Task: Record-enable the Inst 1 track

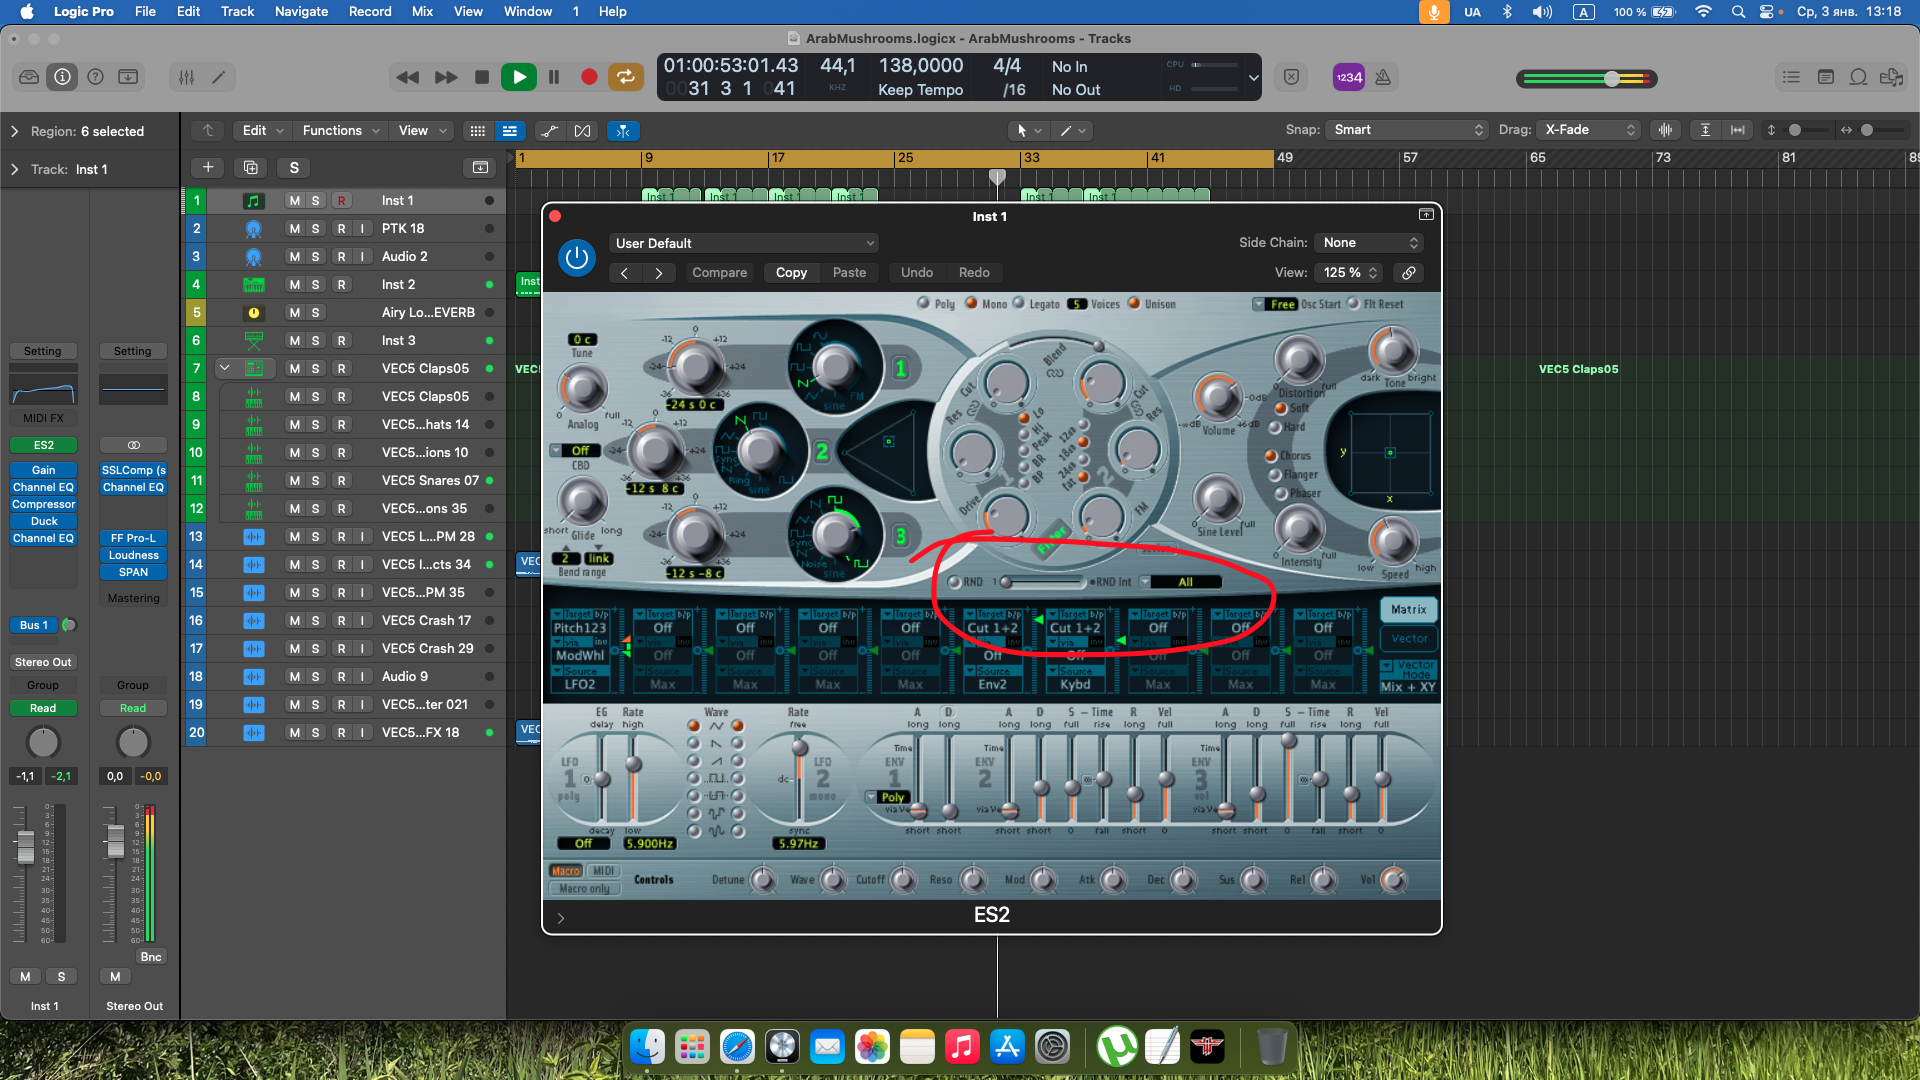Action: 341,201
